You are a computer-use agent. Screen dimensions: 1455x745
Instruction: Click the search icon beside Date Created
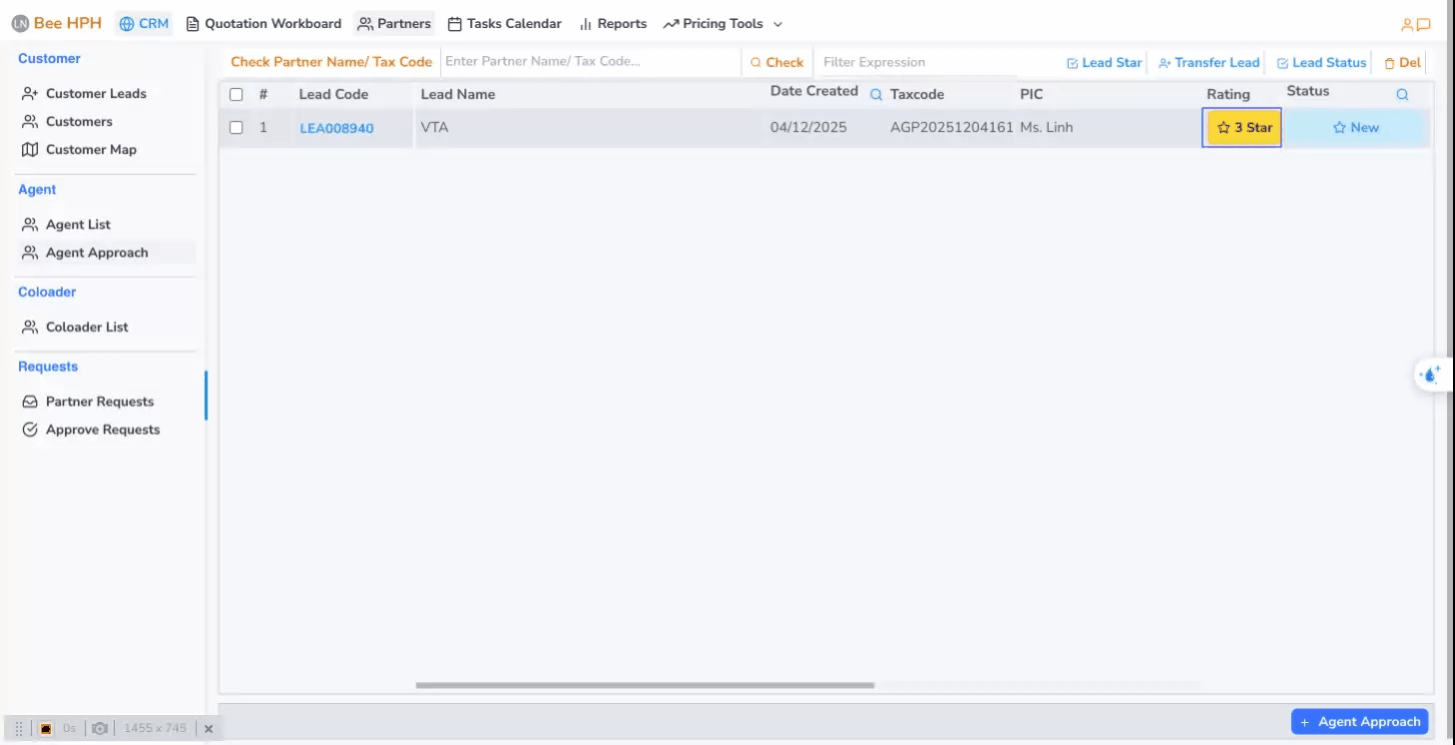click(x=876, y=95)
